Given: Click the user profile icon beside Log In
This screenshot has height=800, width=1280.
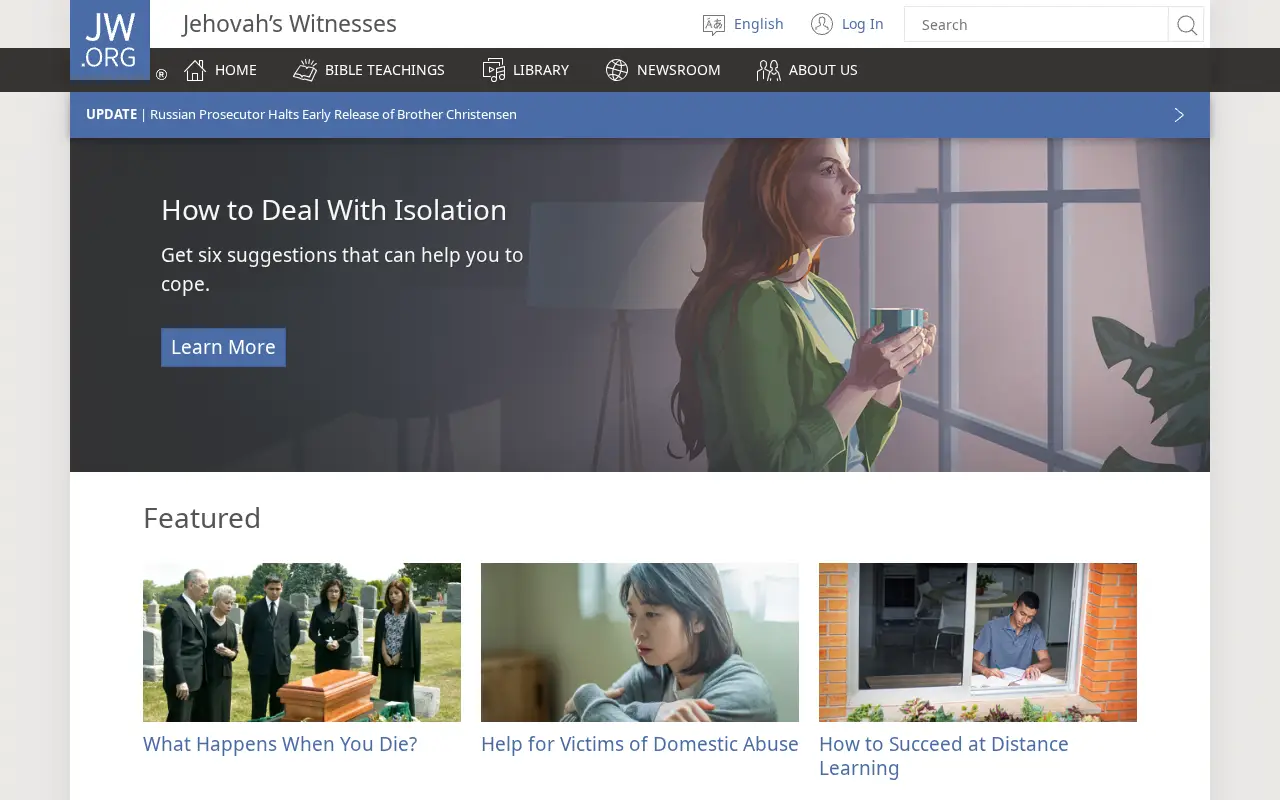Looking at the screenshot, I should pyautogui.click(x=822, y=24).
